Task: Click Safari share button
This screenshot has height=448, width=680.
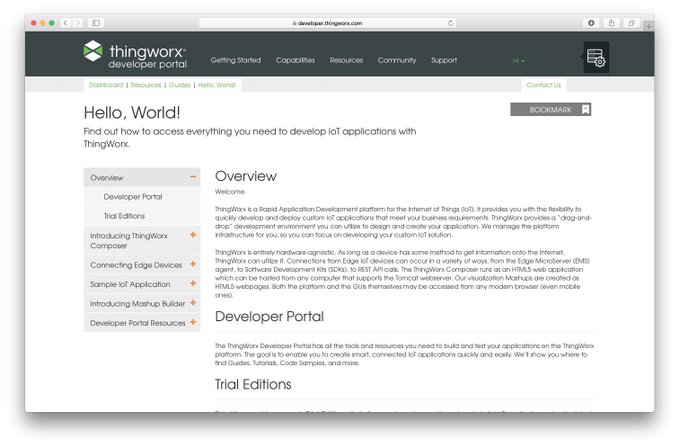Action: 611,23
